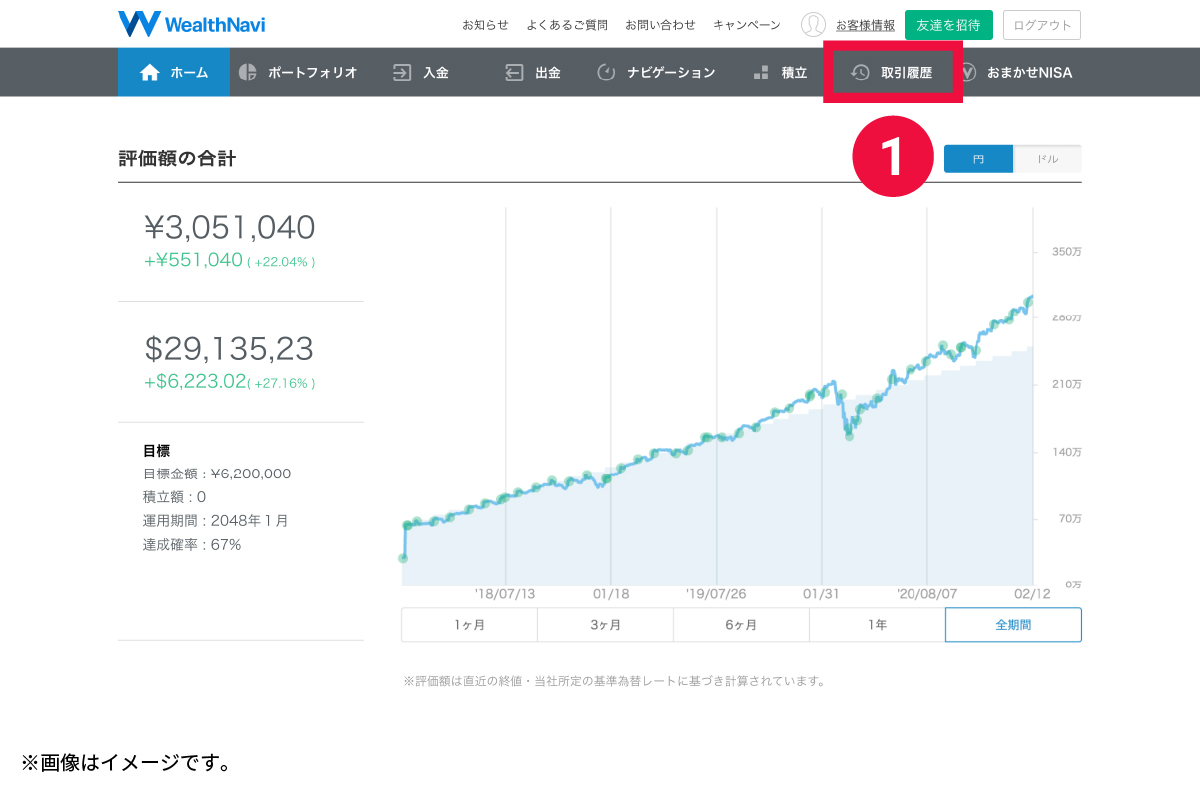The width and height of the screenshot is (1200, 790).
Task: Switch currency display to 円
Action: [978, 159]
